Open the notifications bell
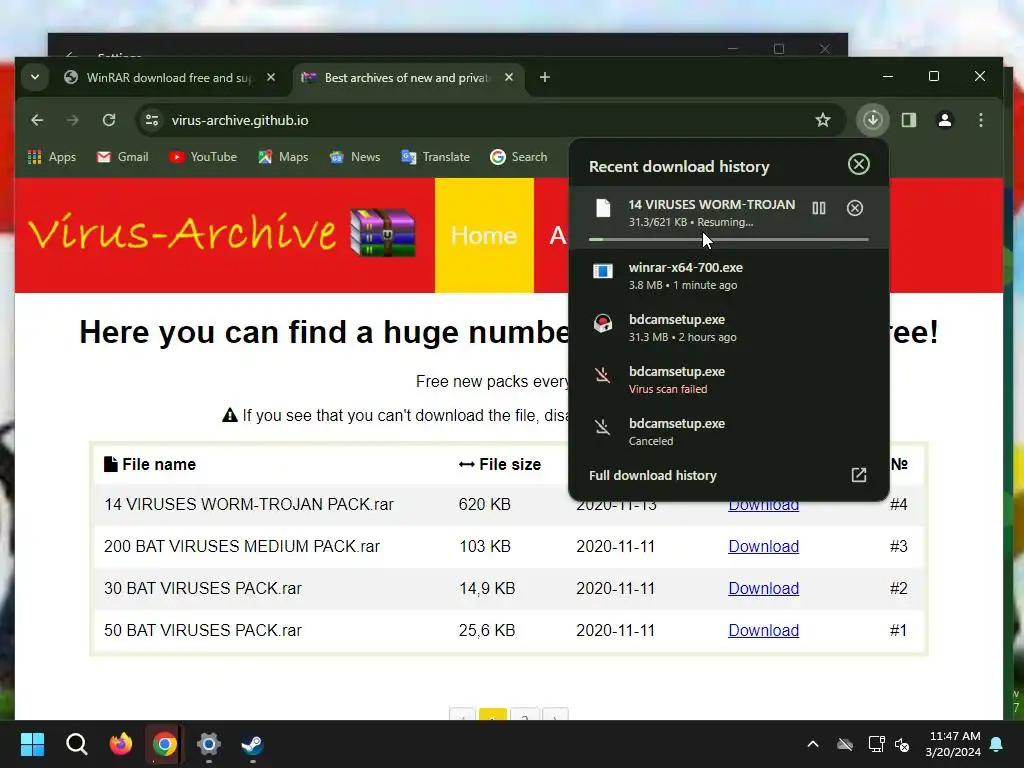 (x=997, y=744)
